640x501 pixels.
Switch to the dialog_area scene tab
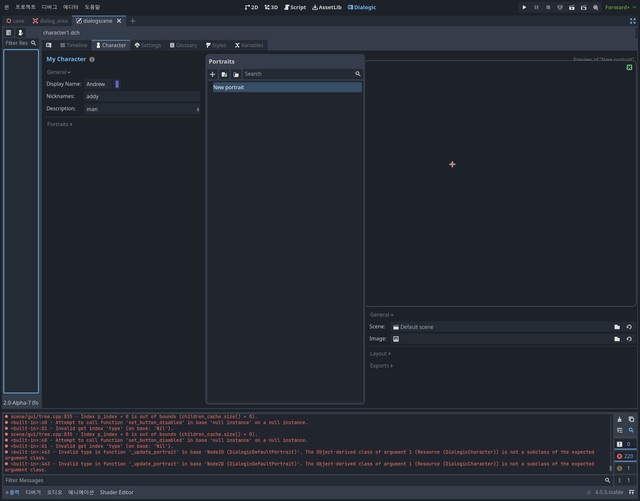pyautogui.click(x=51, y=21)
